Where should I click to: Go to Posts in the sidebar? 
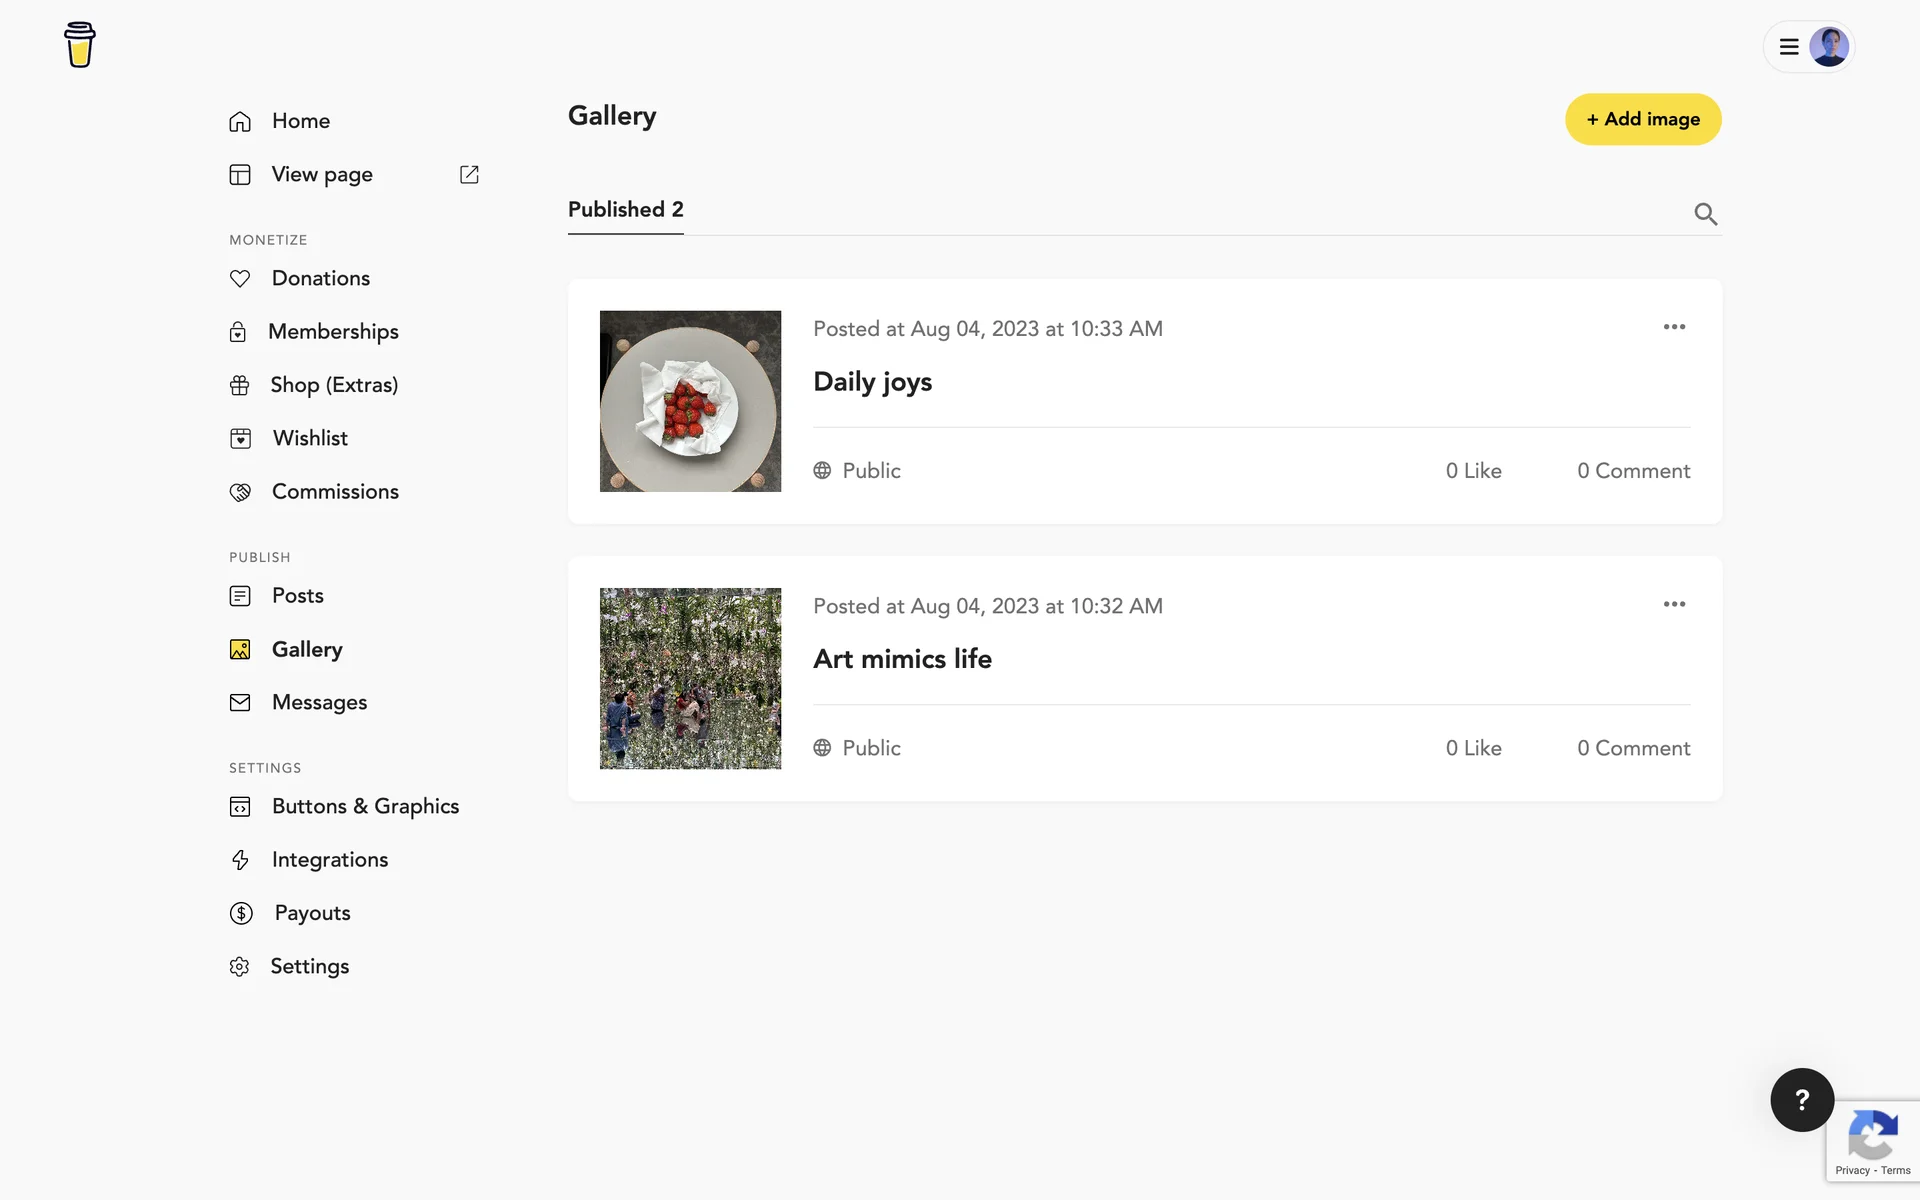(297, 596)
